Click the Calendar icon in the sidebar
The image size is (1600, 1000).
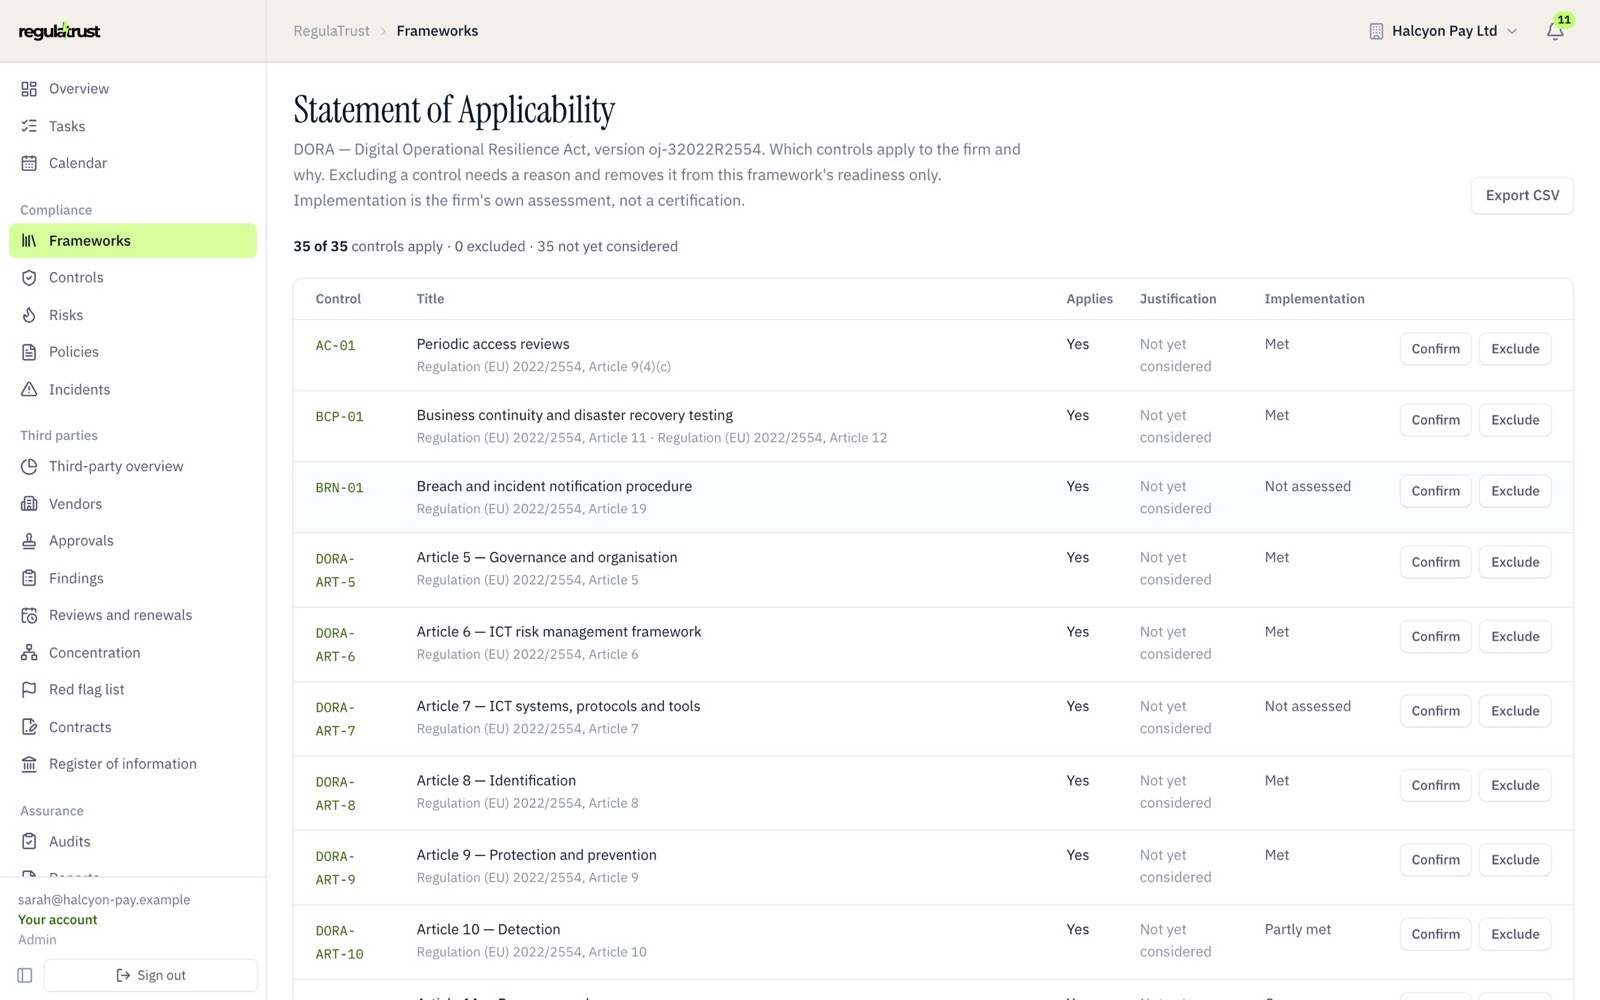coord(29,163)
